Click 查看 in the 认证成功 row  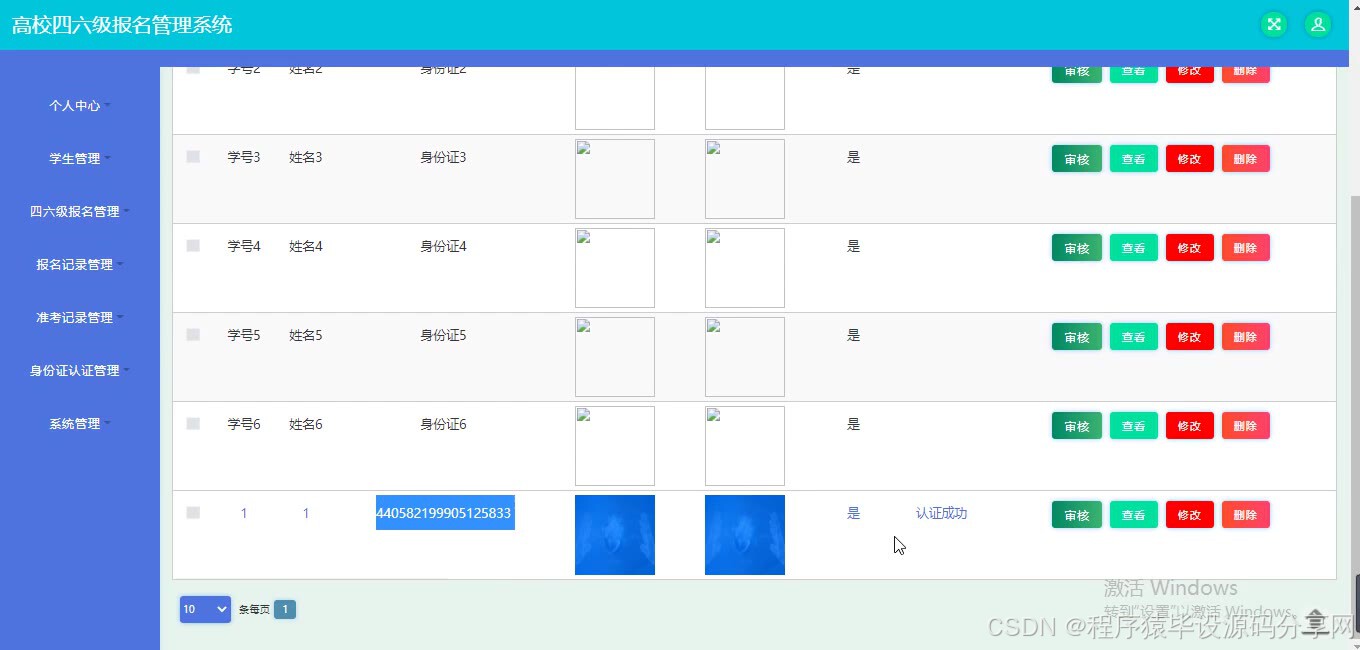click(1133, 515)
